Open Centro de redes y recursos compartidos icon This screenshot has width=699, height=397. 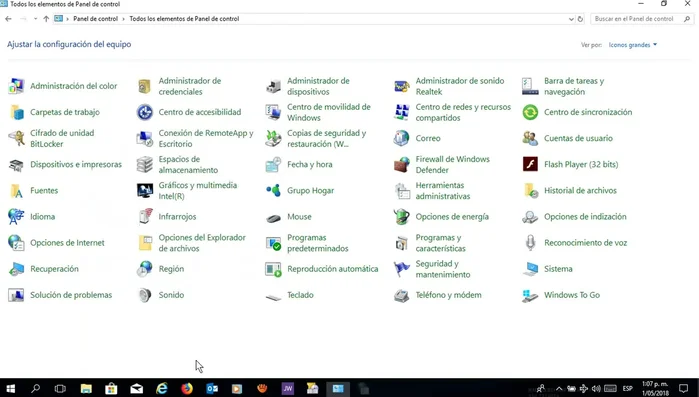pos(402,112)
